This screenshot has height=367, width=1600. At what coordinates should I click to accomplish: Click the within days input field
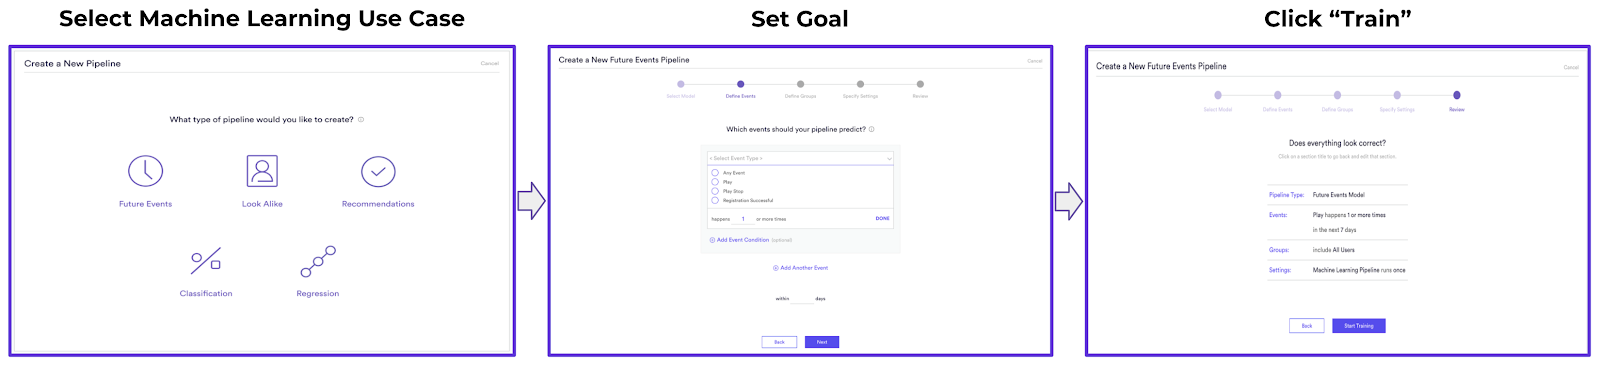coord(802,299)
